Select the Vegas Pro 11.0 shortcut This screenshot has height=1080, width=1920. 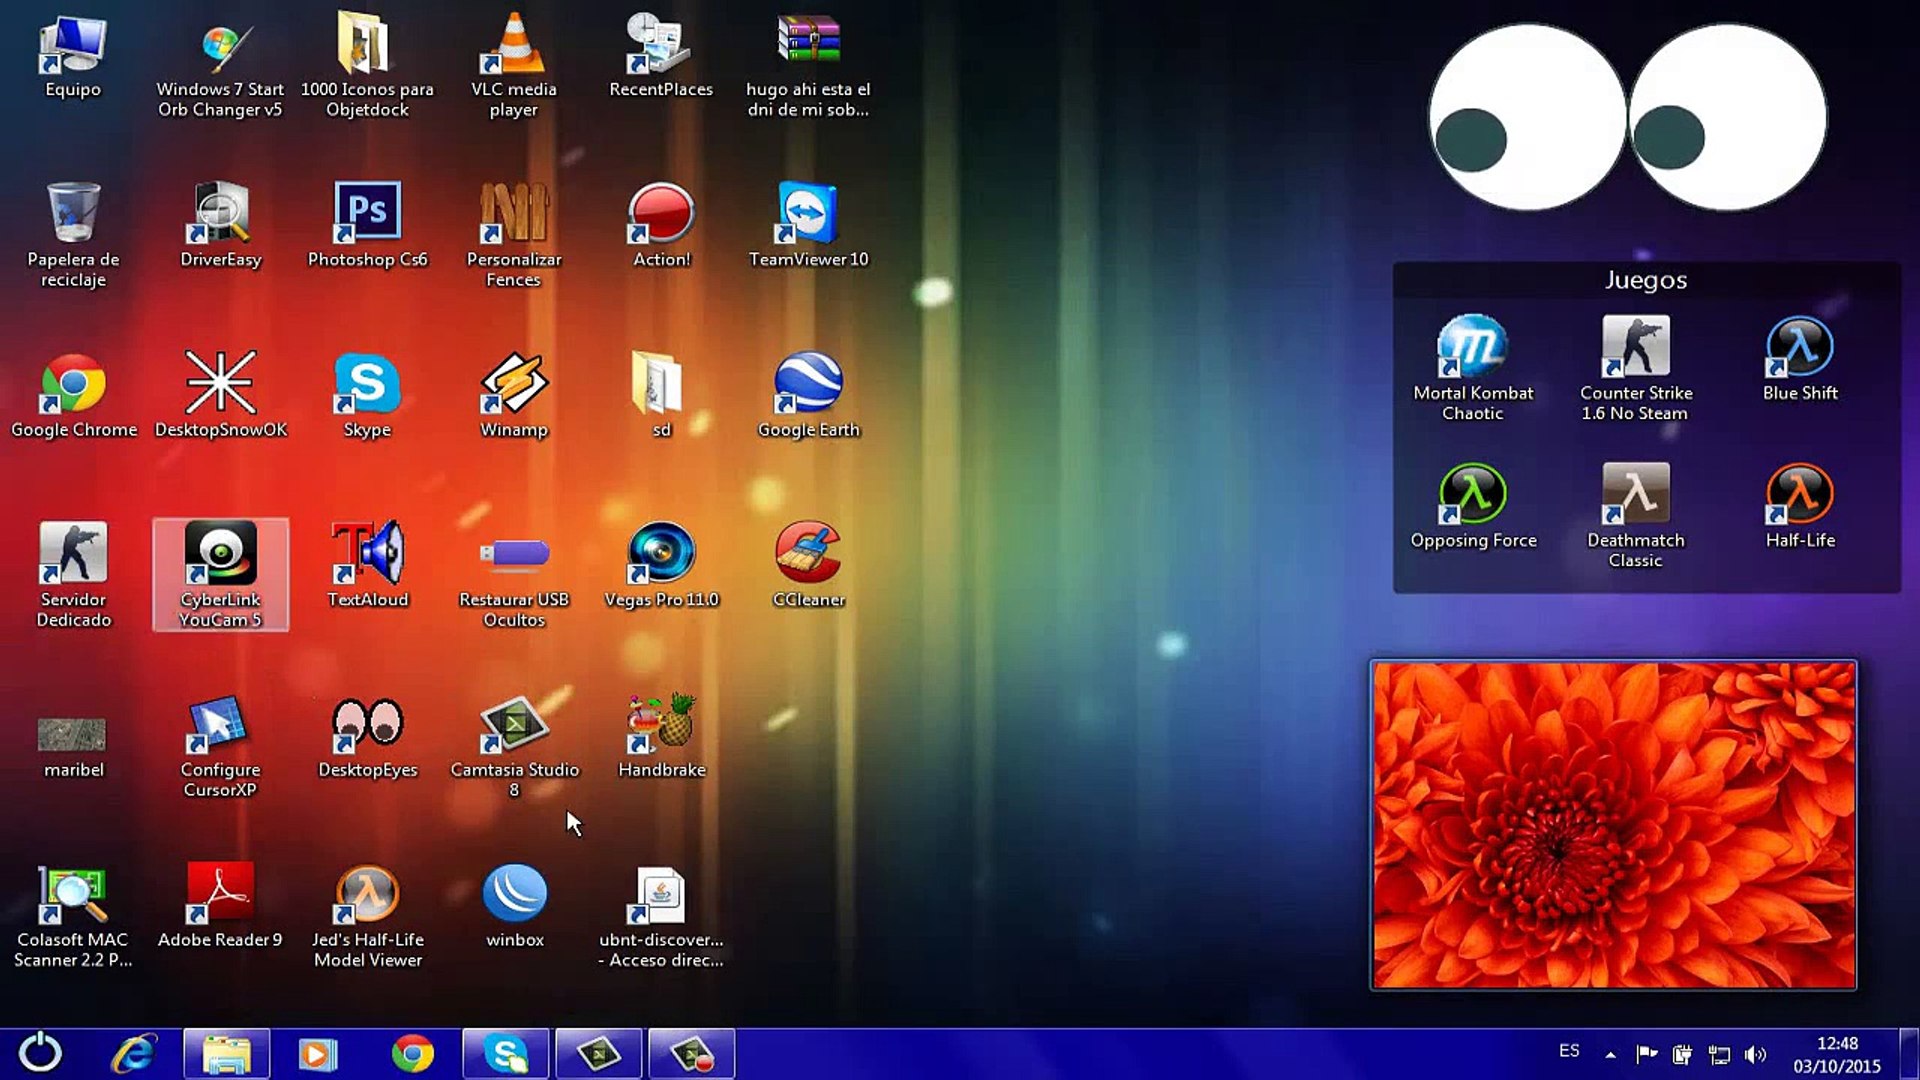coord(661,553)
